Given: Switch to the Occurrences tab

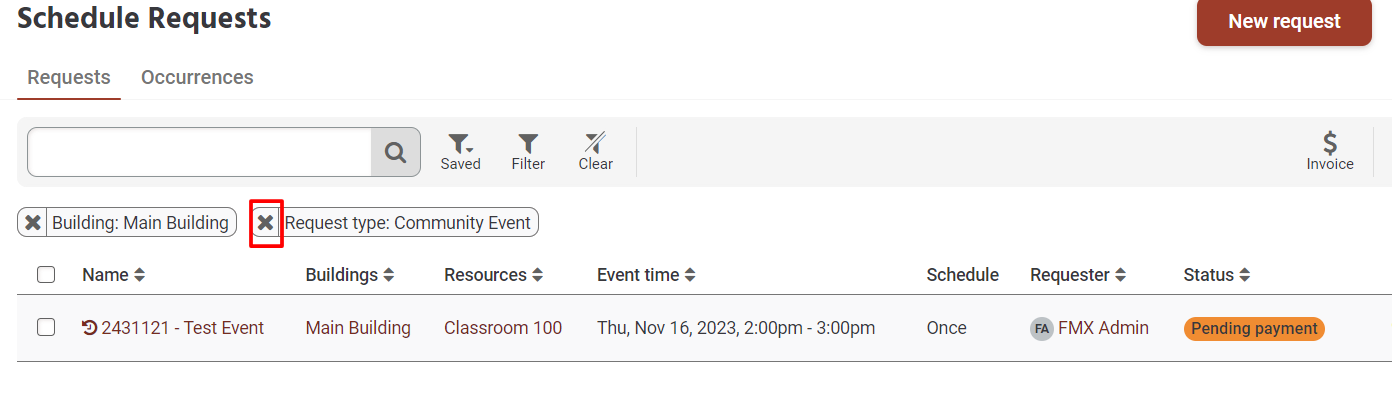Looking at the screenshot, I should (x=197, y=77).
